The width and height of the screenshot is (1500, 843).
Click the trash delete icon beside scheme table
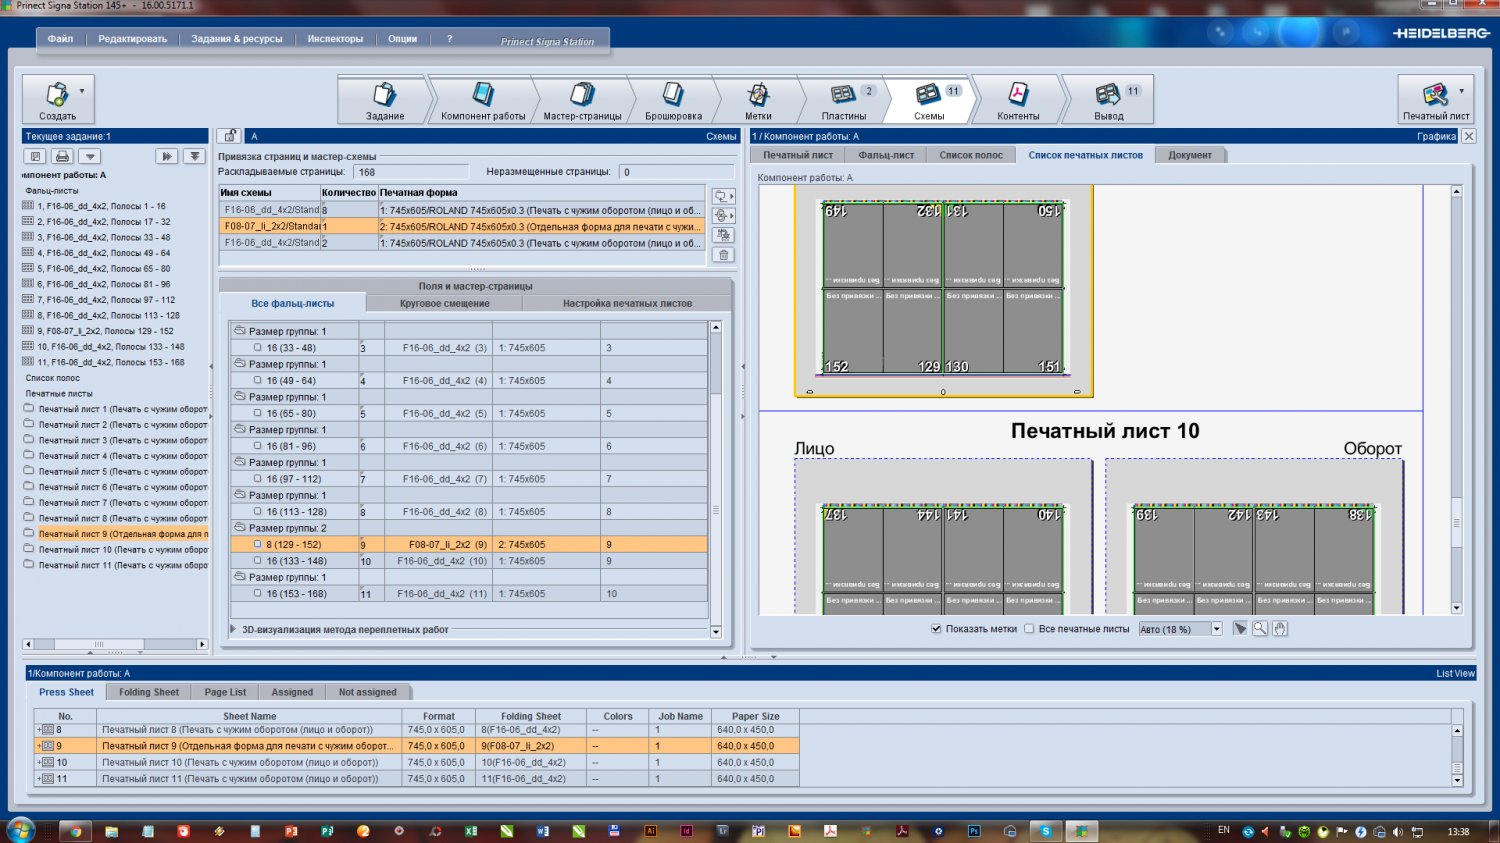(724, 255)
